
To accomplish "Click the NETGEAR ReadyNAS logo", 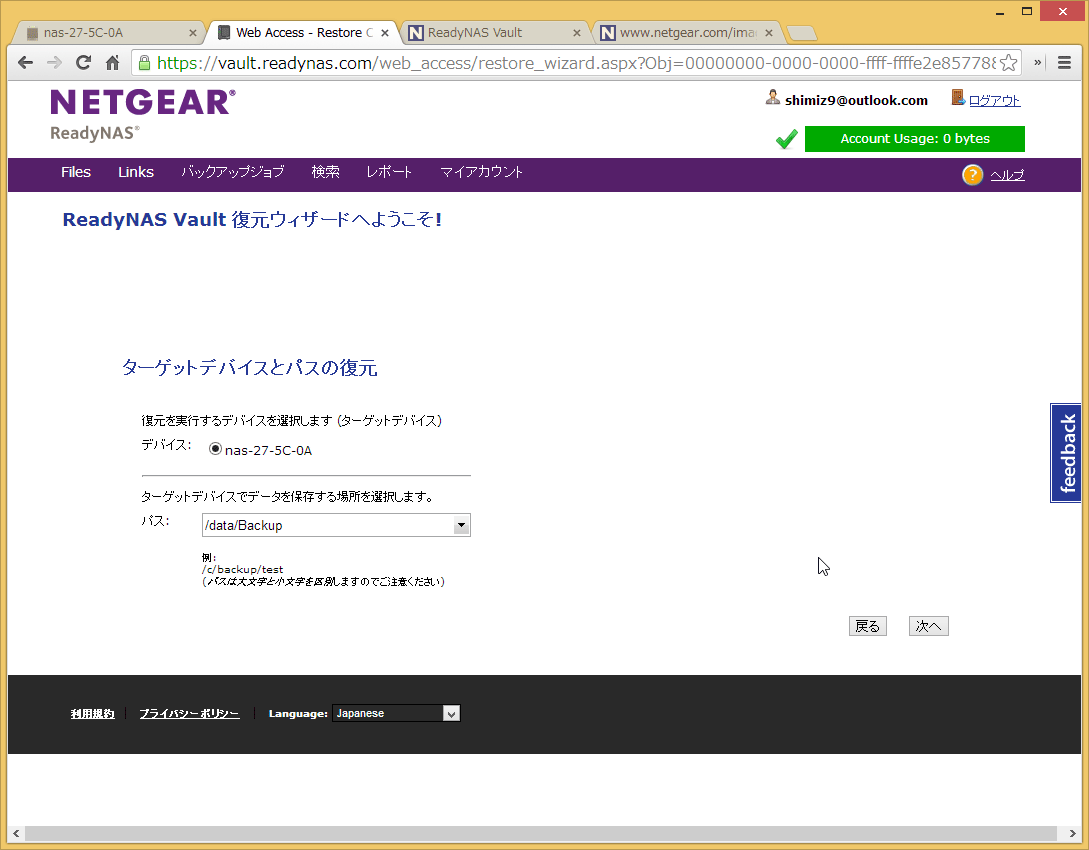I will tap(143, 114).
